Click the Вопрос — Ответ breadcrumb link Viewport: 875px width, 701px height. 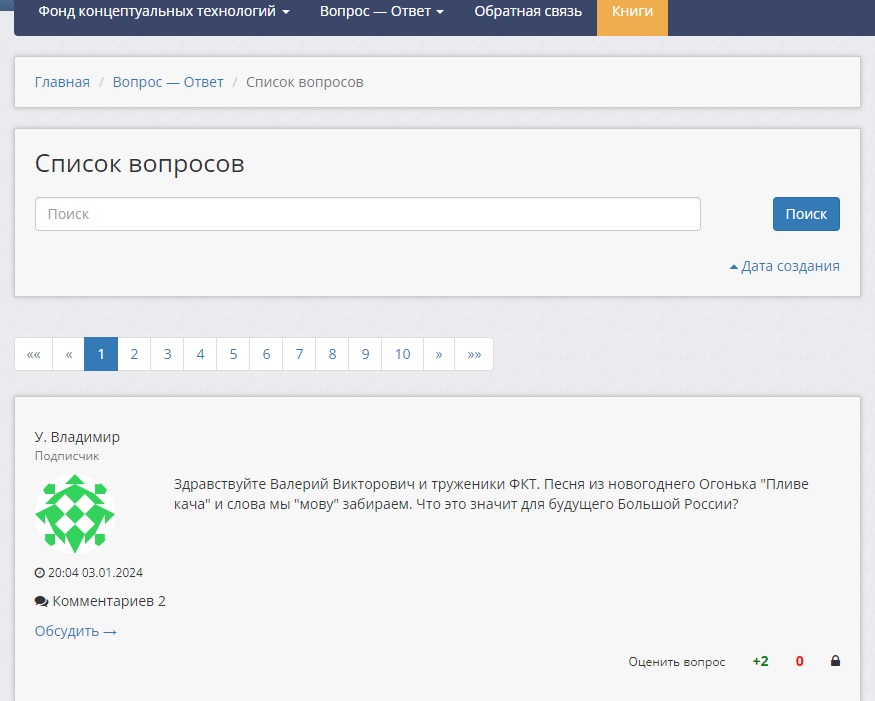(168, 82)
